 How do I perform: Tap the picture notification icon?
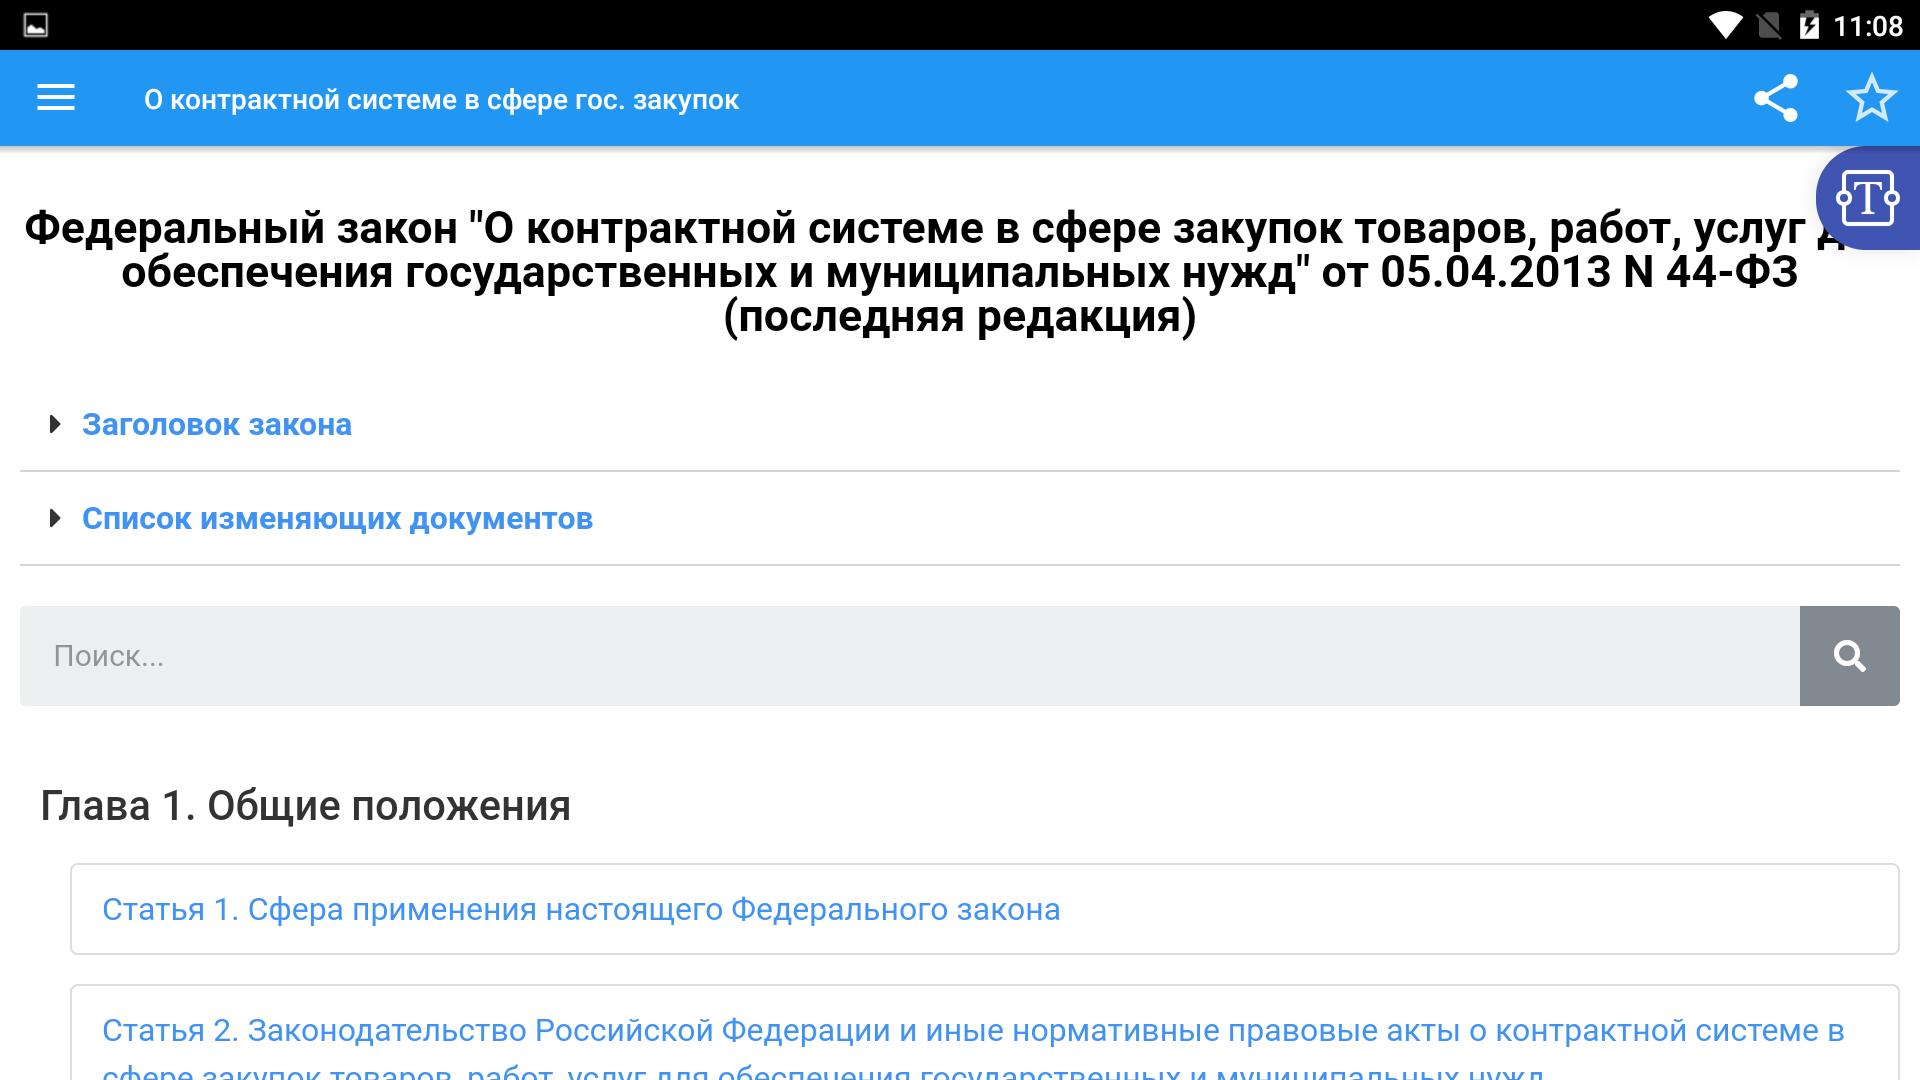pyautogui.click(x=36, y=25)
